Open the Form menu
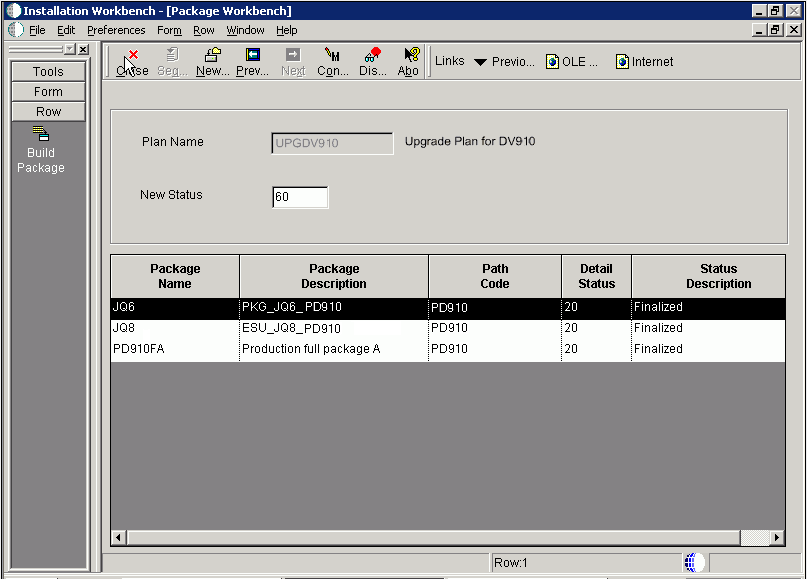Screen dimensions: 807x579 169,30
